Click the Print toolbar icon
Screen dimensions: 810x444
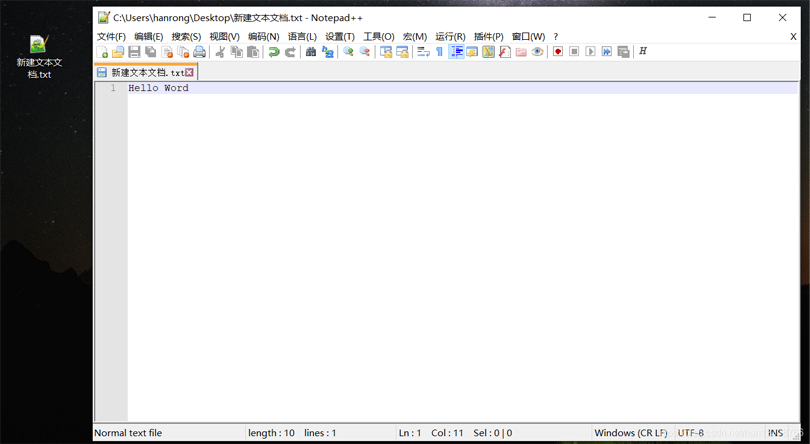[200, 52]
